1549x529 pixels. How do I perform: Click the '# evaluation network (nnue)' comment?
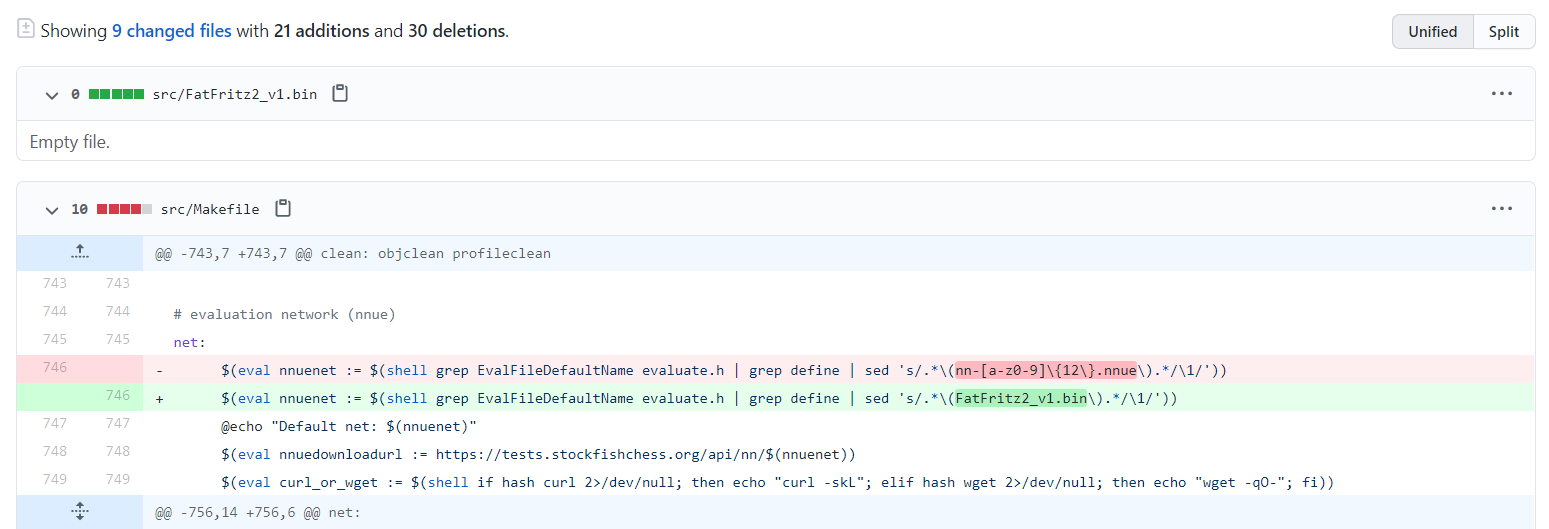[285, 314]
